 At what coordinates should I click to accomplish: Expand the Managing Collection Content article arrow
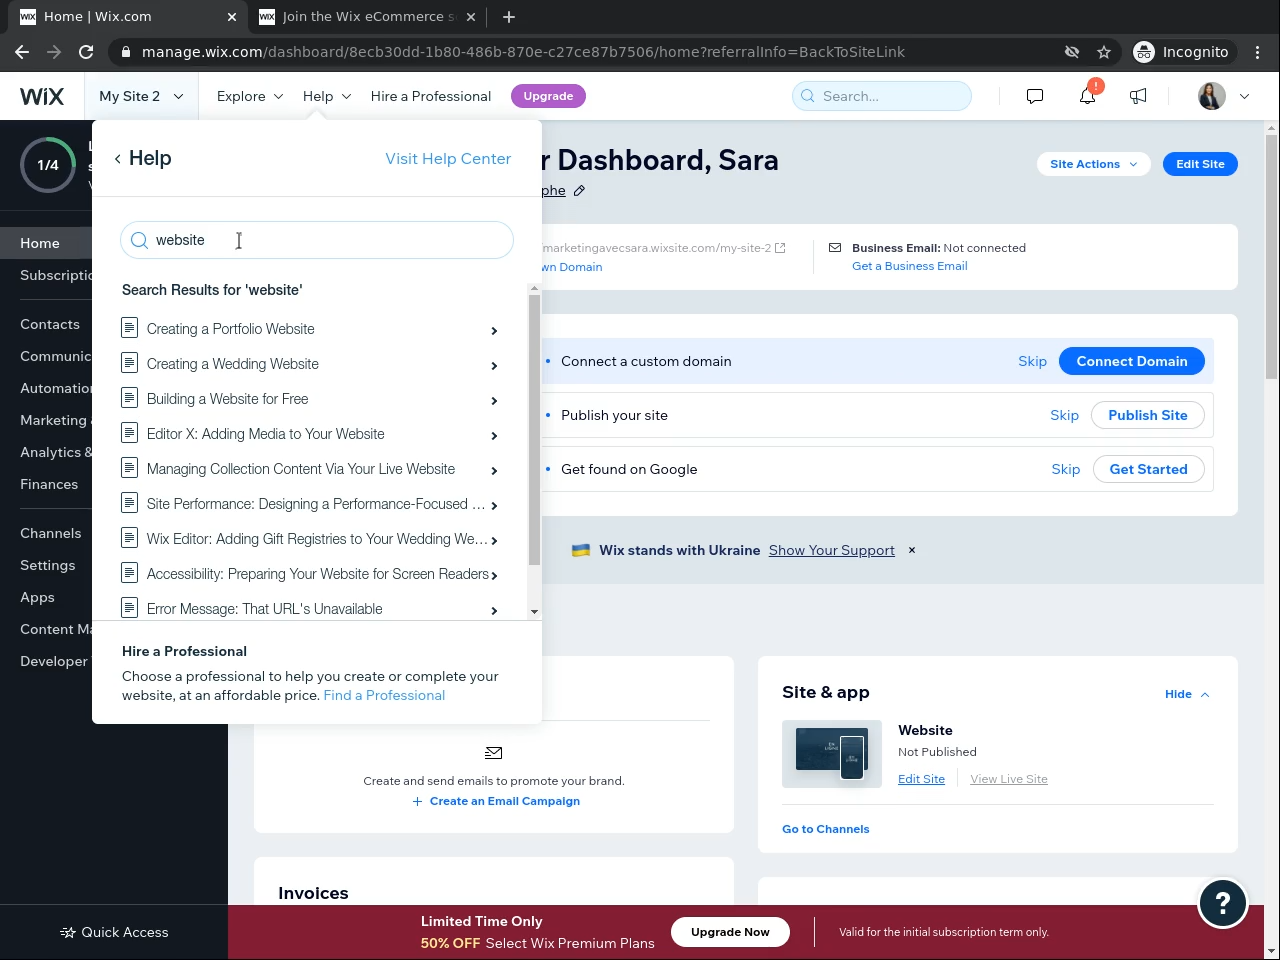pos(494,471)
